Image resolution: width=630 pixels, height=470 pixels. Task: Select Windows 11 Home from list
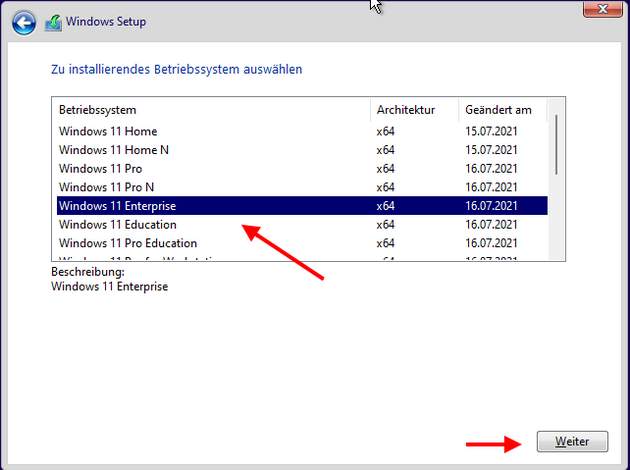(108, 132)
